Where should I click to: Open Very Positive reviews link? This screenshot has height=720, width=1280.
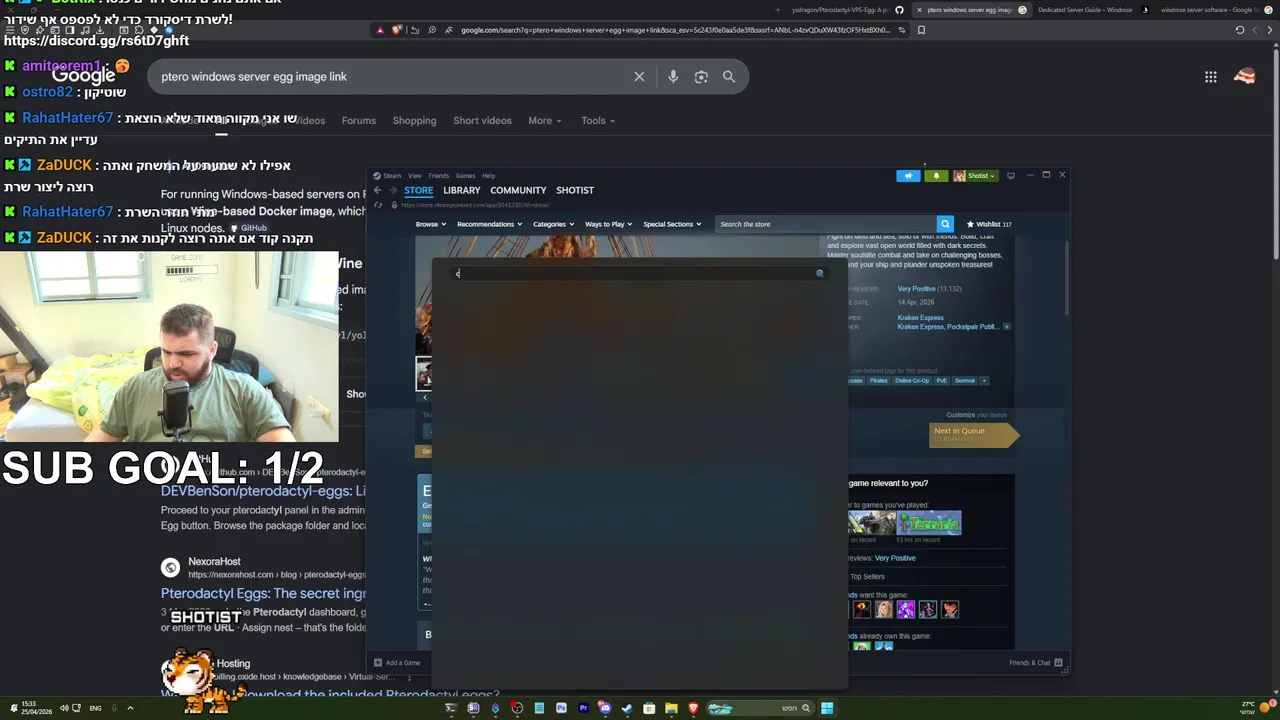916,289
